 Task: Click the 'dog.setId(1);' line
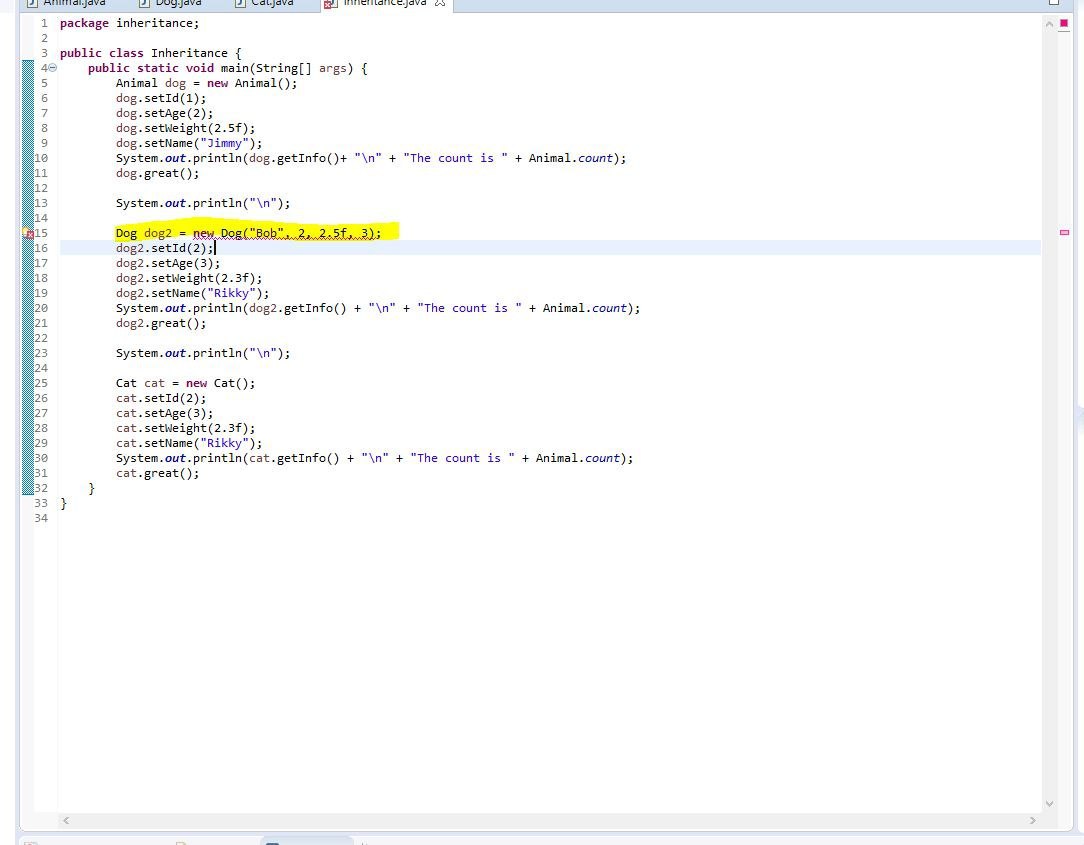161,98
